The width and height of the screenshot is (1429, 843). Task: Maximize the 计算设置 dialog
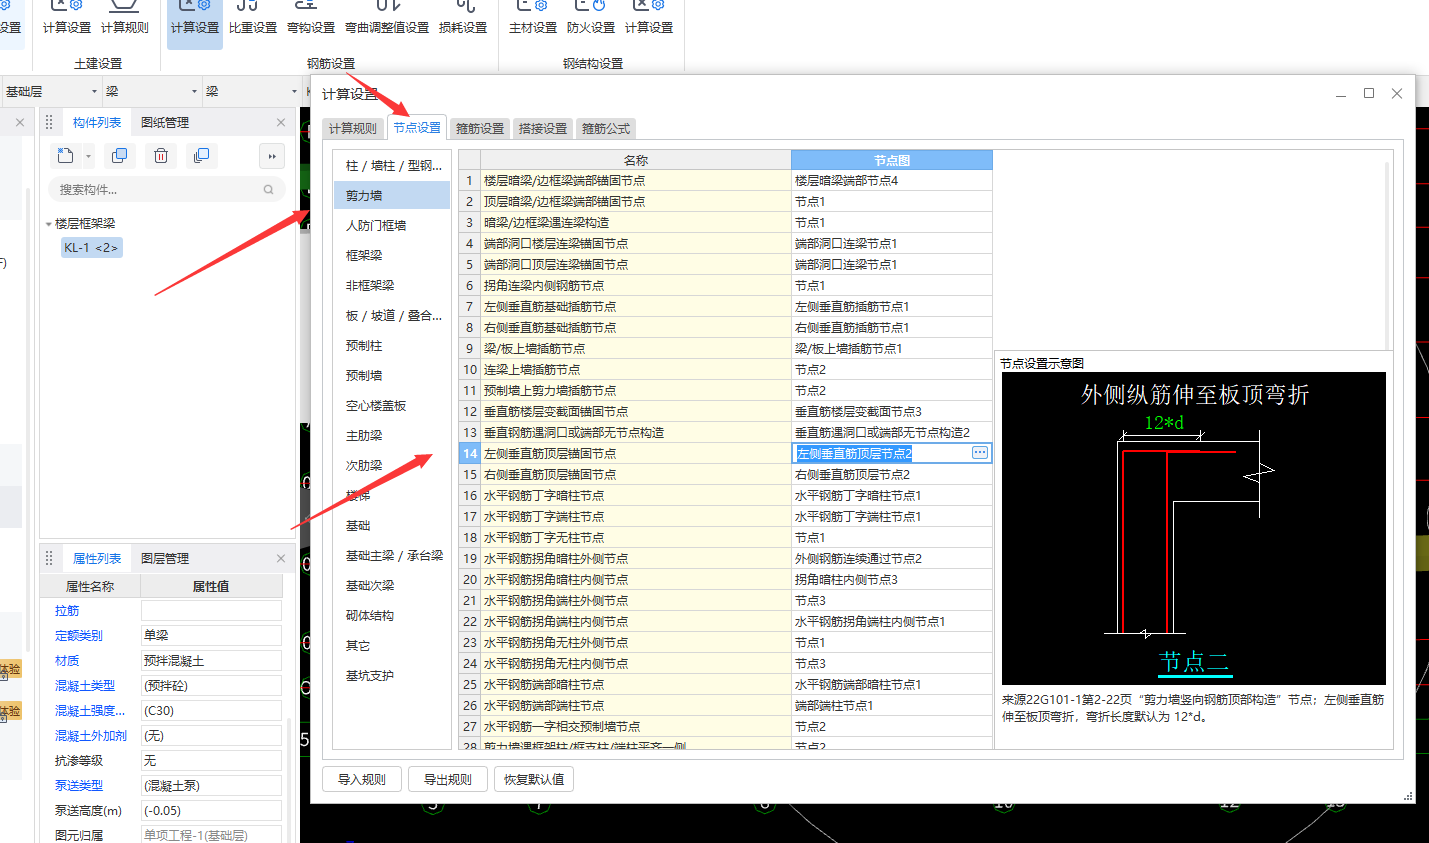pos(1369,93)
